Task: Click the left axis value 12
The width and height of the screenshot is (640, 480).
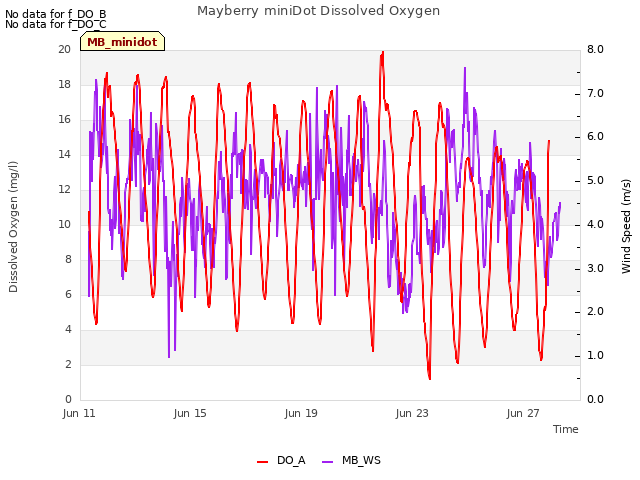Action: click(x=64, y=189)
